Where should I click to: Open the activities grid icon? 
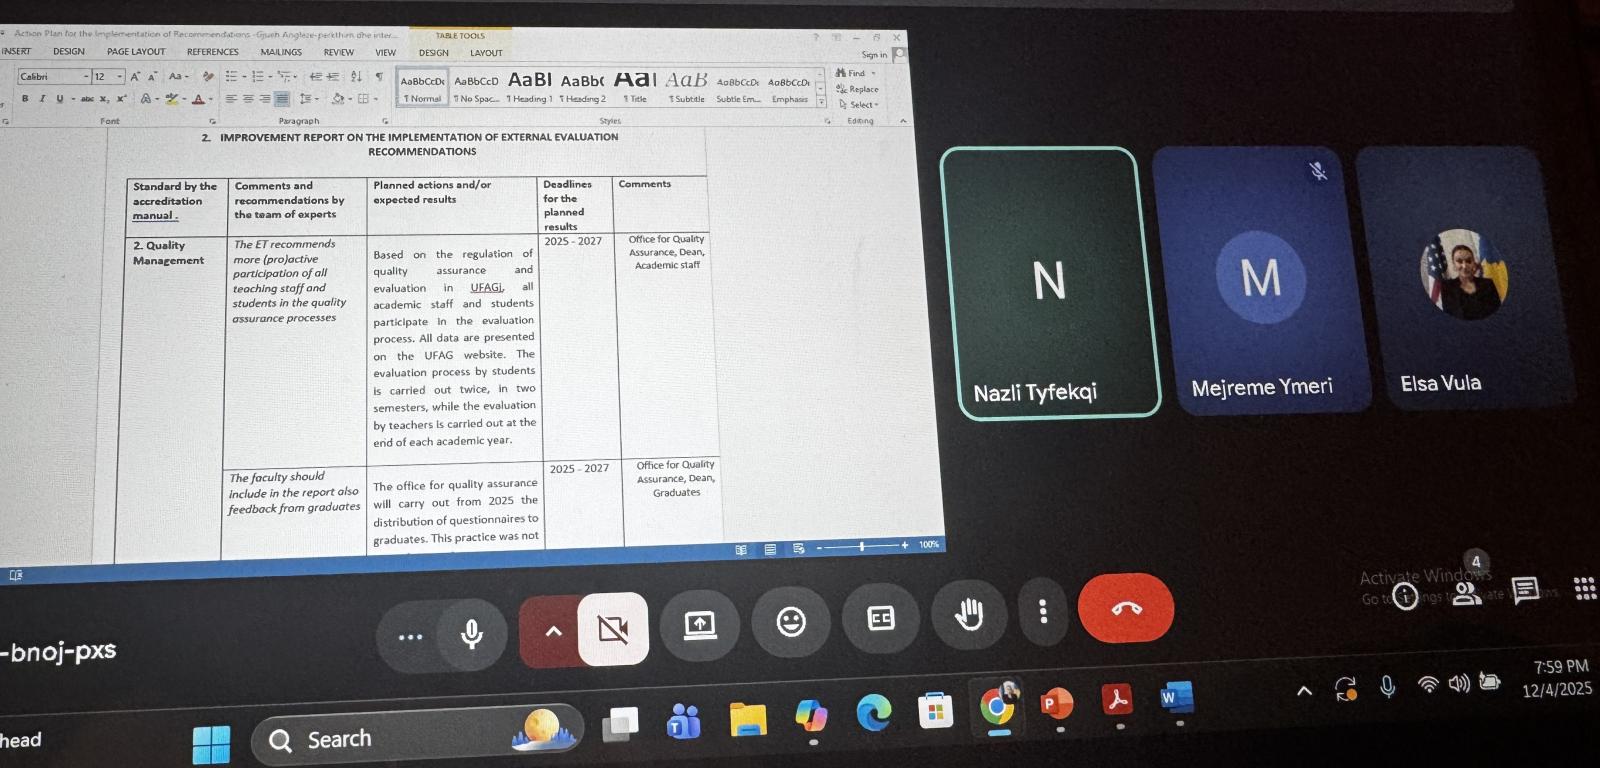click(x=1585, y=588)
